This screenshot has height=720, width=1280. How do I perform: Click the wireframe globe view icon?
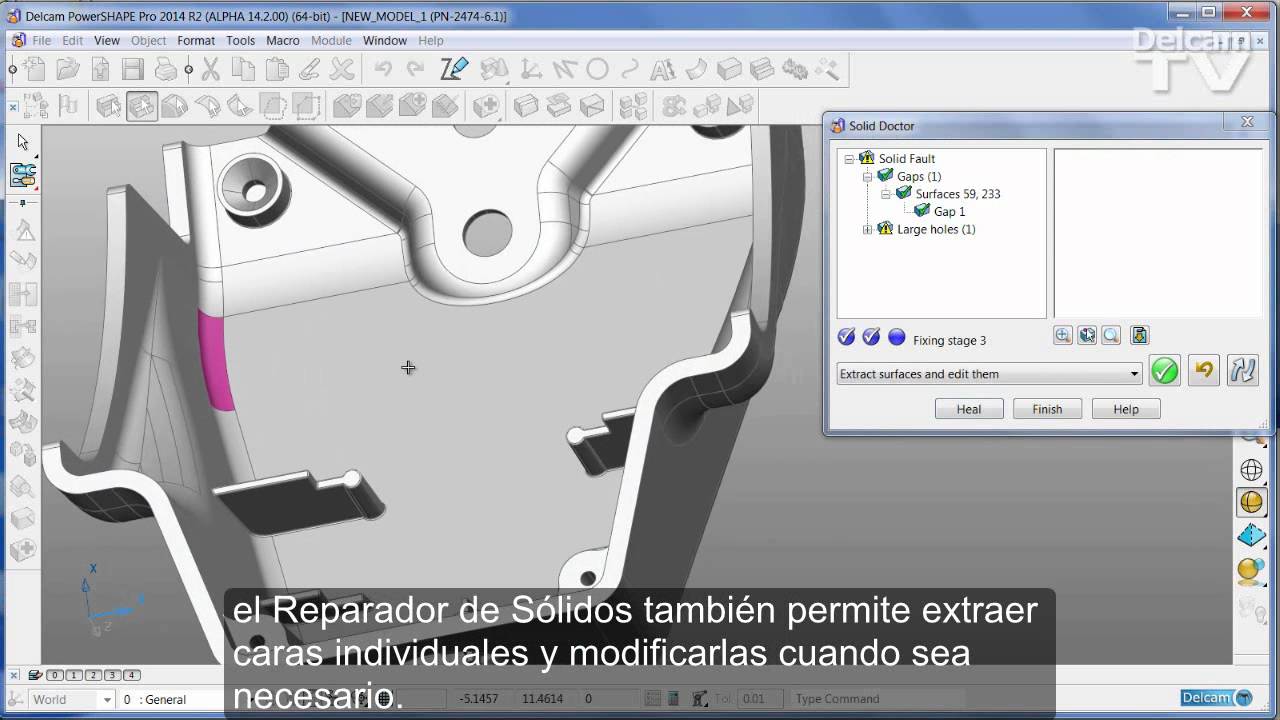pyautogui.click(x=1251, y=470)
